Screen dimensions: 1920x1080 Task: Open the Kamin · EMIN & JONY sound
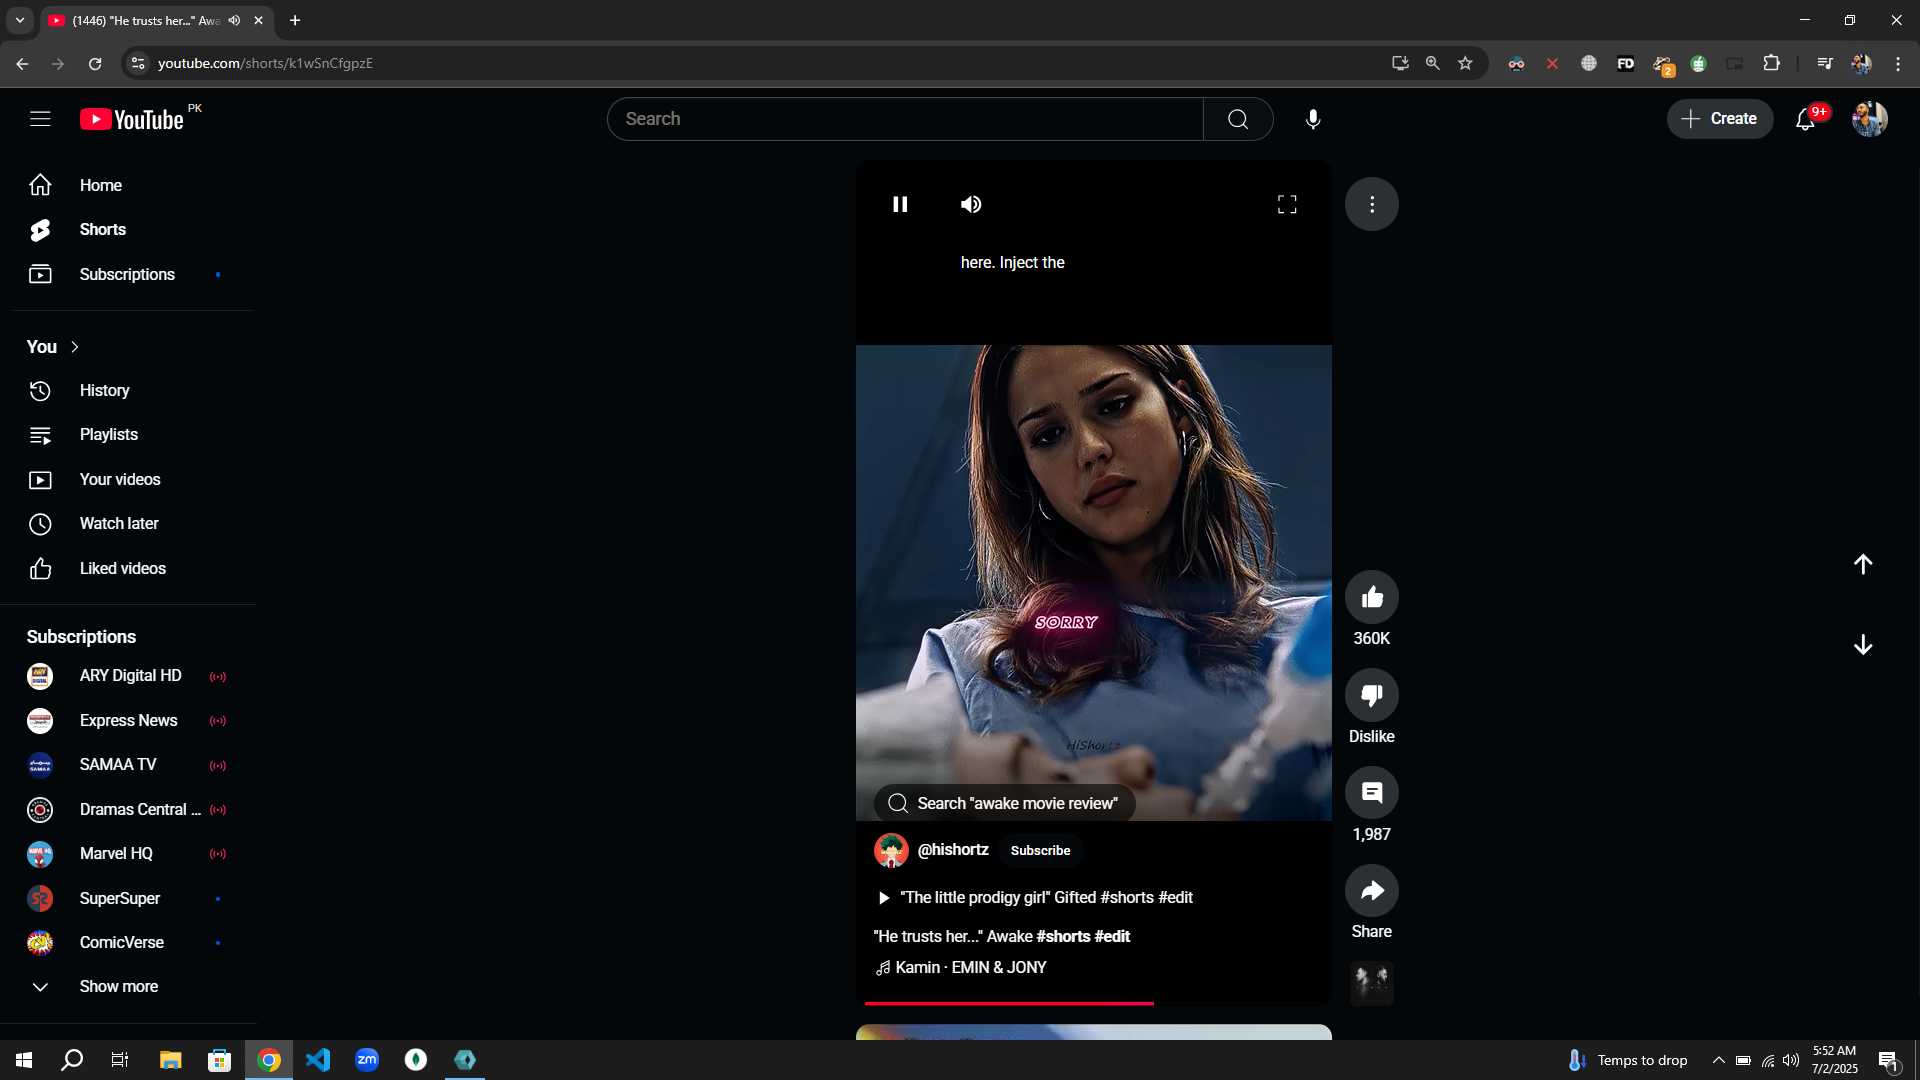coord(962,968)
